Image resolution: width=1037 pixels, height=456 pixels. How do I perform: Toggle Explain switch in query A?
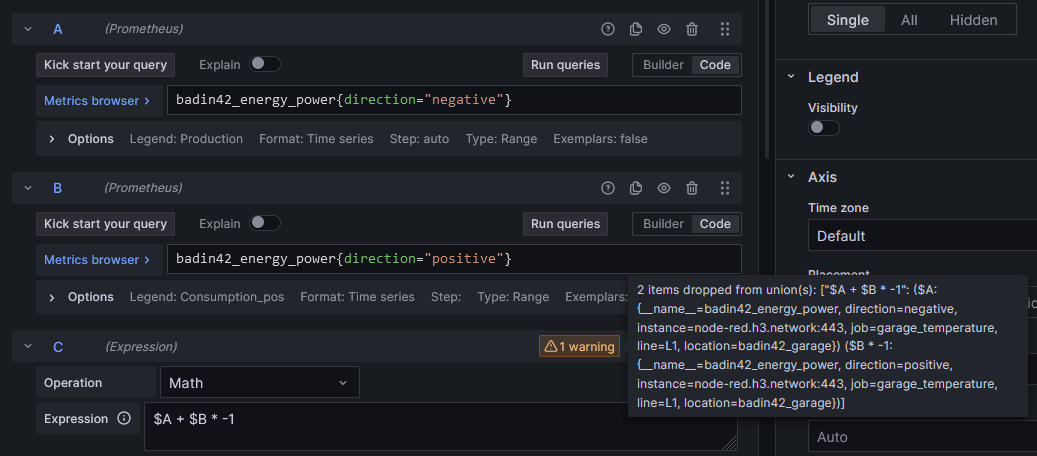tap(265, 64)
